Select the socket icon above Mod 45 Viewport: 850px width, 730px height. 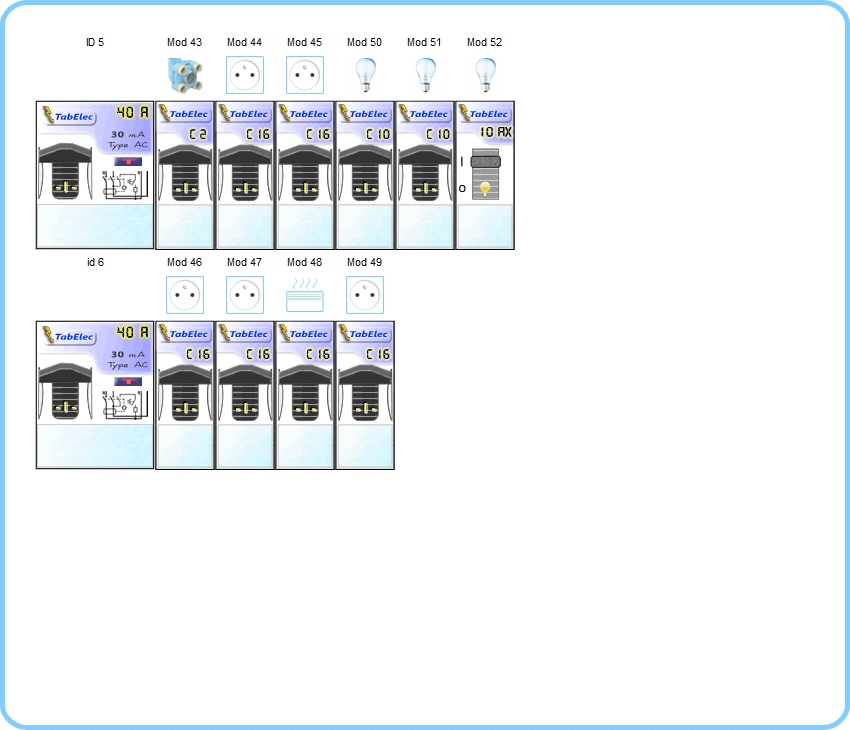point(305,75)
